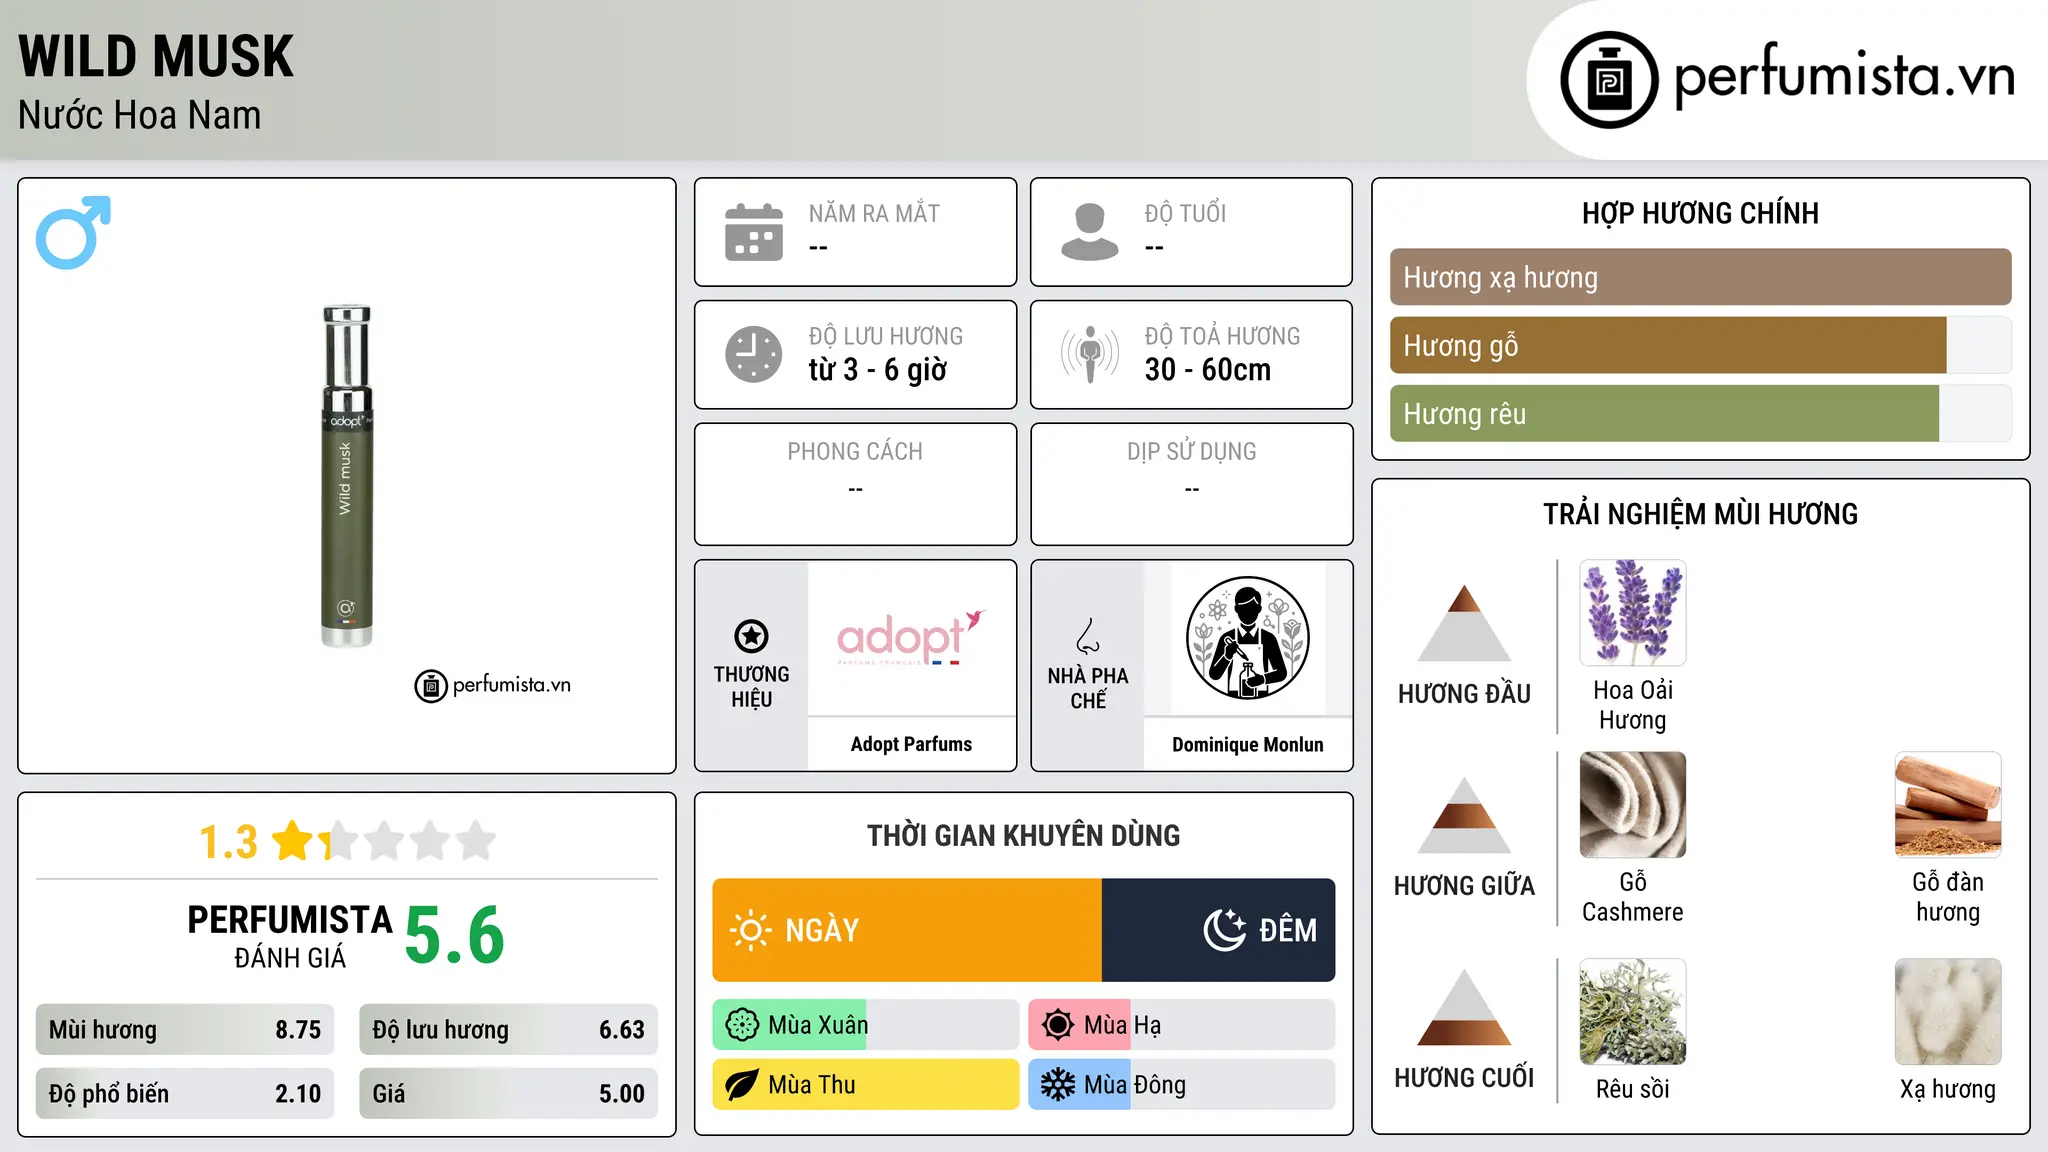
Task: Click the perfumista.vn site name in header
Action: (1844, 76)
